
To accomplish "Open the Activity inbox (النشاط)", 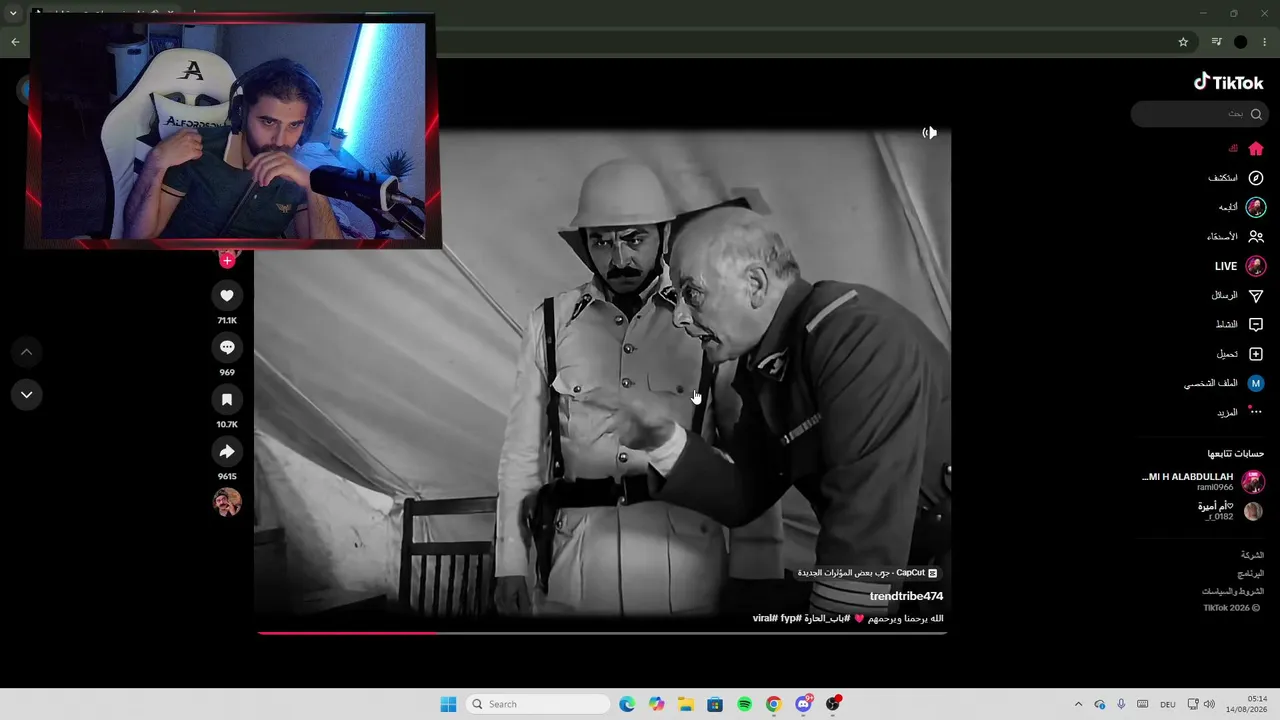I will (x=1239, y=325).
